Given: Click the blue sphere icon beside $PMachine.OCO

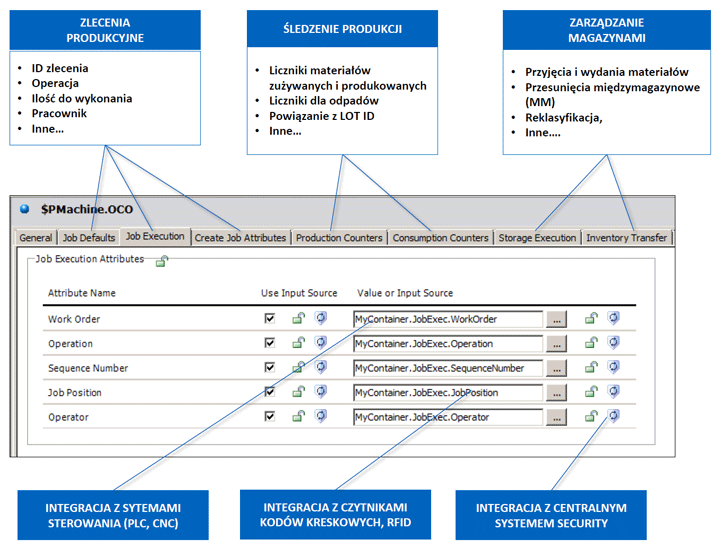Looking at the screenshot, I should (24, 210).
